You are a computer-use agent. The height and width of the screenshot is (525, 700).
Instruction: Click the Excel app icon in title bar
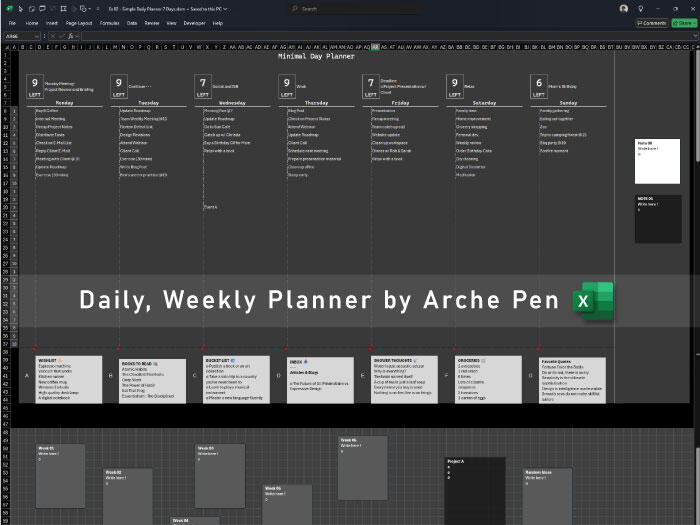tap(7, 8)
